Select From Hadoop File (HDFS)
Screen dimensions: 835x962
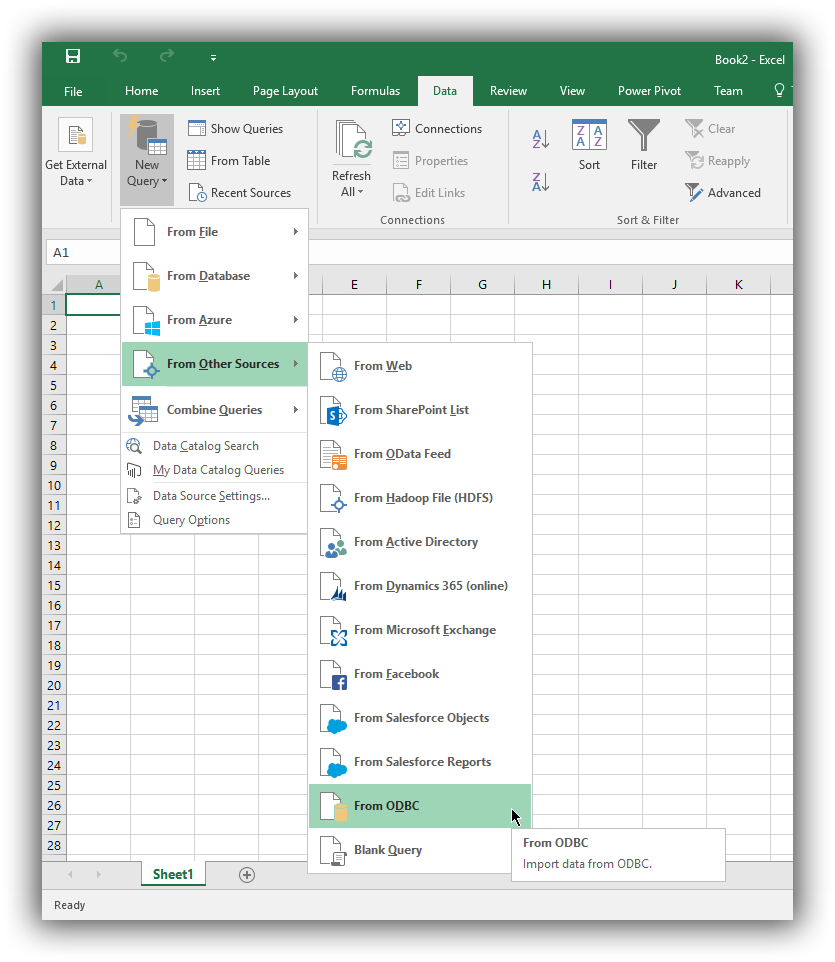pos(420,497)
